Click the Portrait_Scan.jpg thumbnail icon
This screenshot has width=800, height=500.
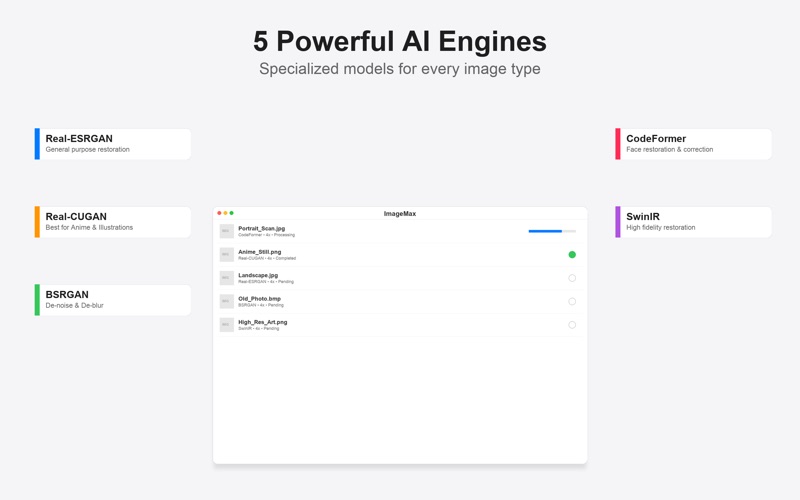click(227, 231)
